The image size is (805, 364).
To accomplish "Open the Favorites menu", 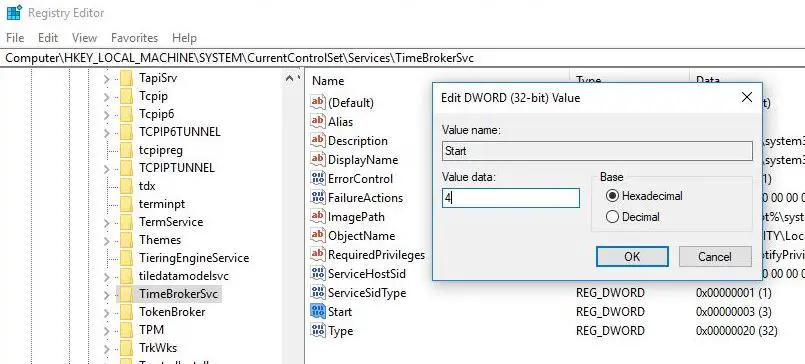I will (x=135, y=37).
